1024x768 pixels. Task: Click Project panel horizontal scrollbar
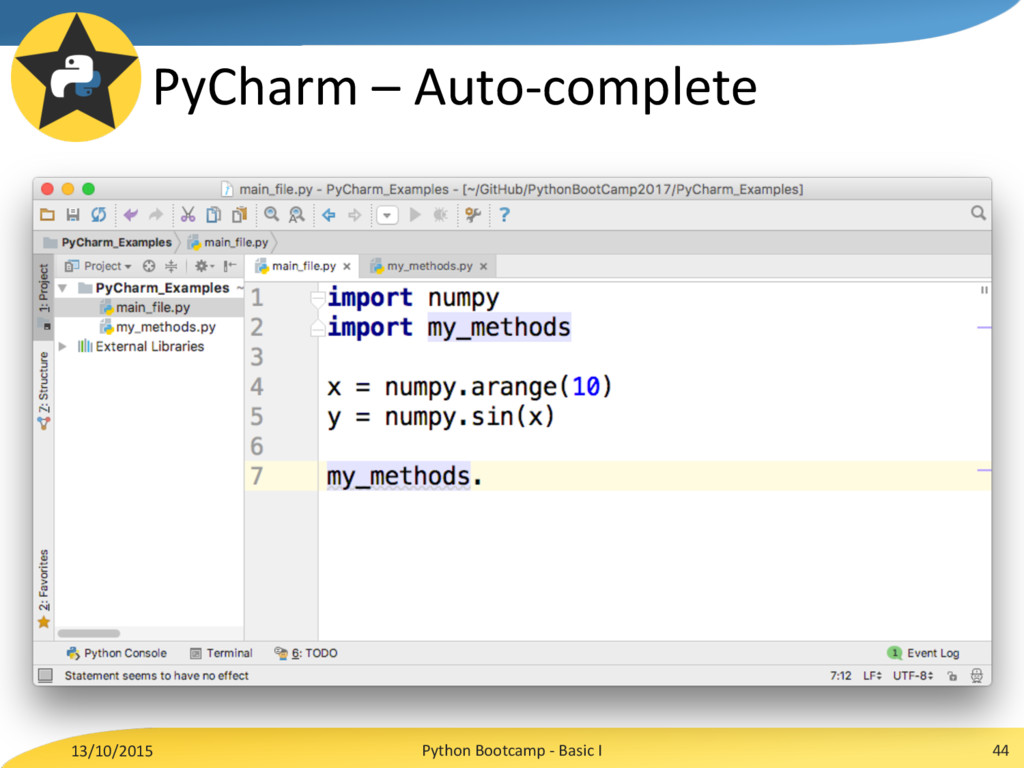88,633
